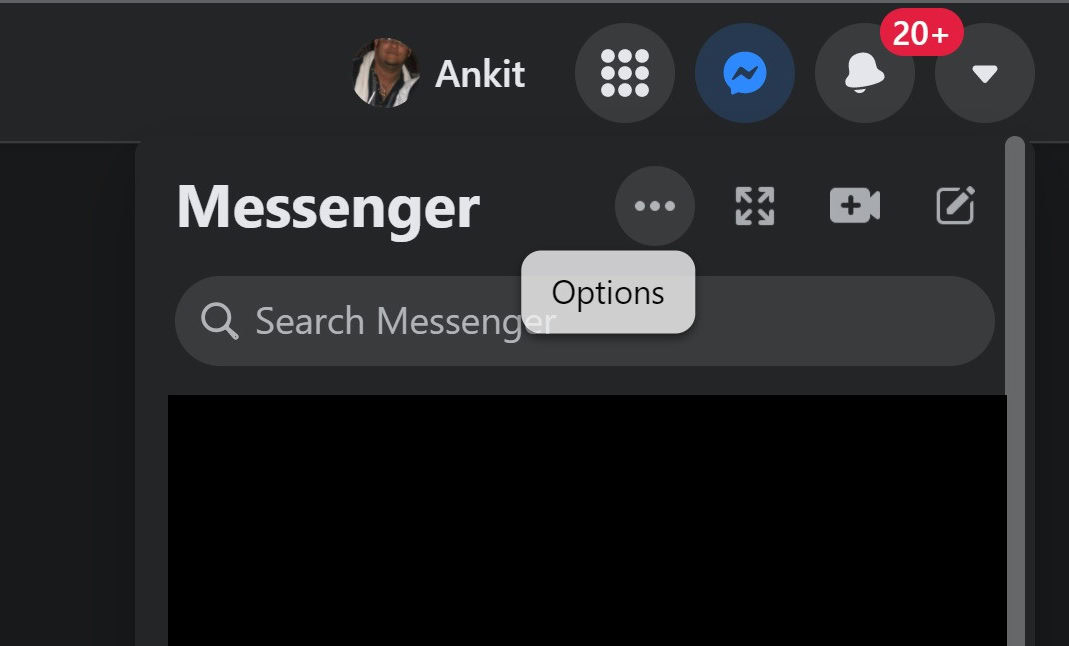
Task: Open Ankit's profile picture
Action: tap(386, 73)
